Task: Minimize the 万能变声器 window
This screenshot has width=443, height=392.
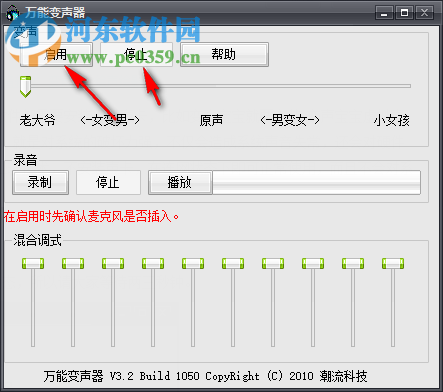Action: pyautogui.click(x=384, y=13)
